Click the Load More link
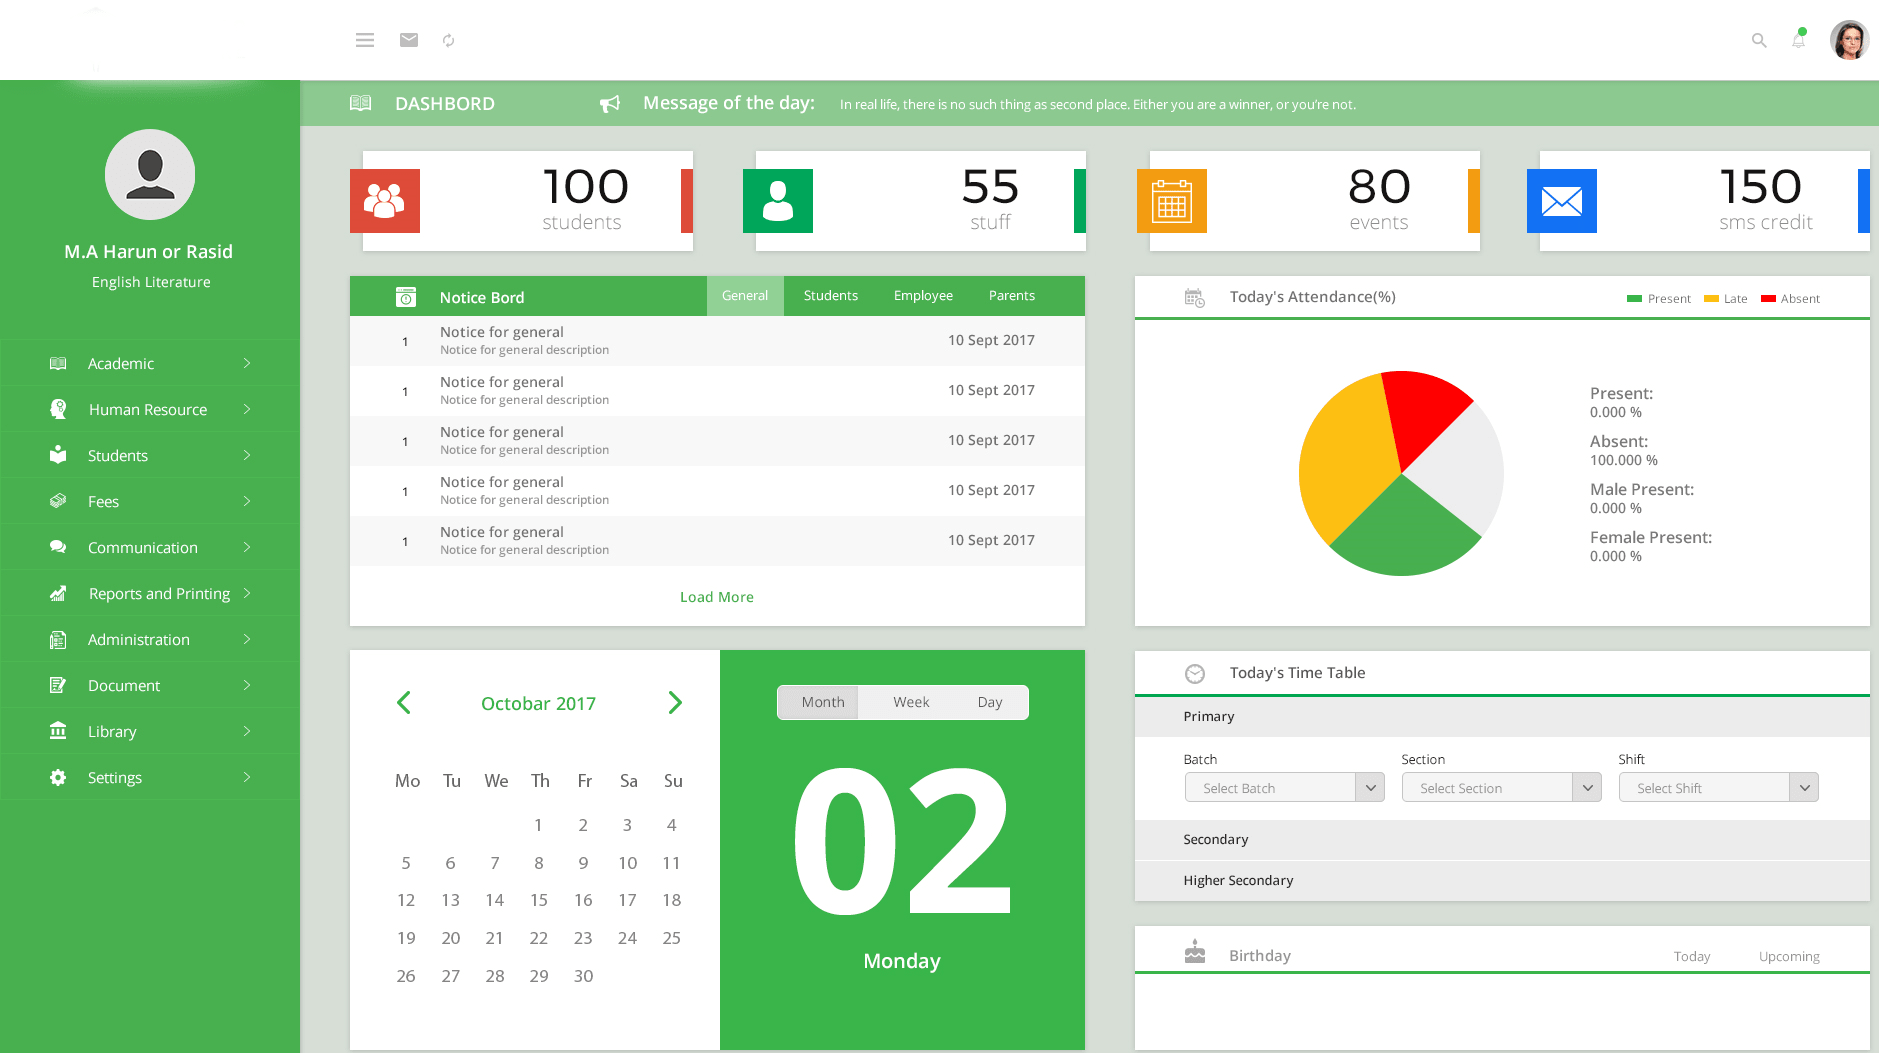This screenshot has width=1879, height=1053. click(x=717, y=597)
